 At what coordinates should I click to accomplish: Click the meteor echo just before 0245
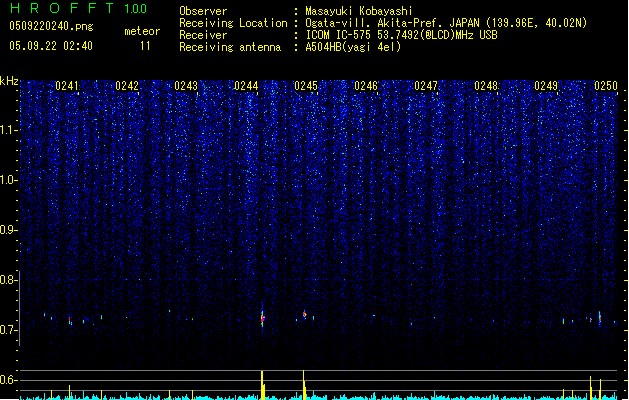tap(304, 315)
